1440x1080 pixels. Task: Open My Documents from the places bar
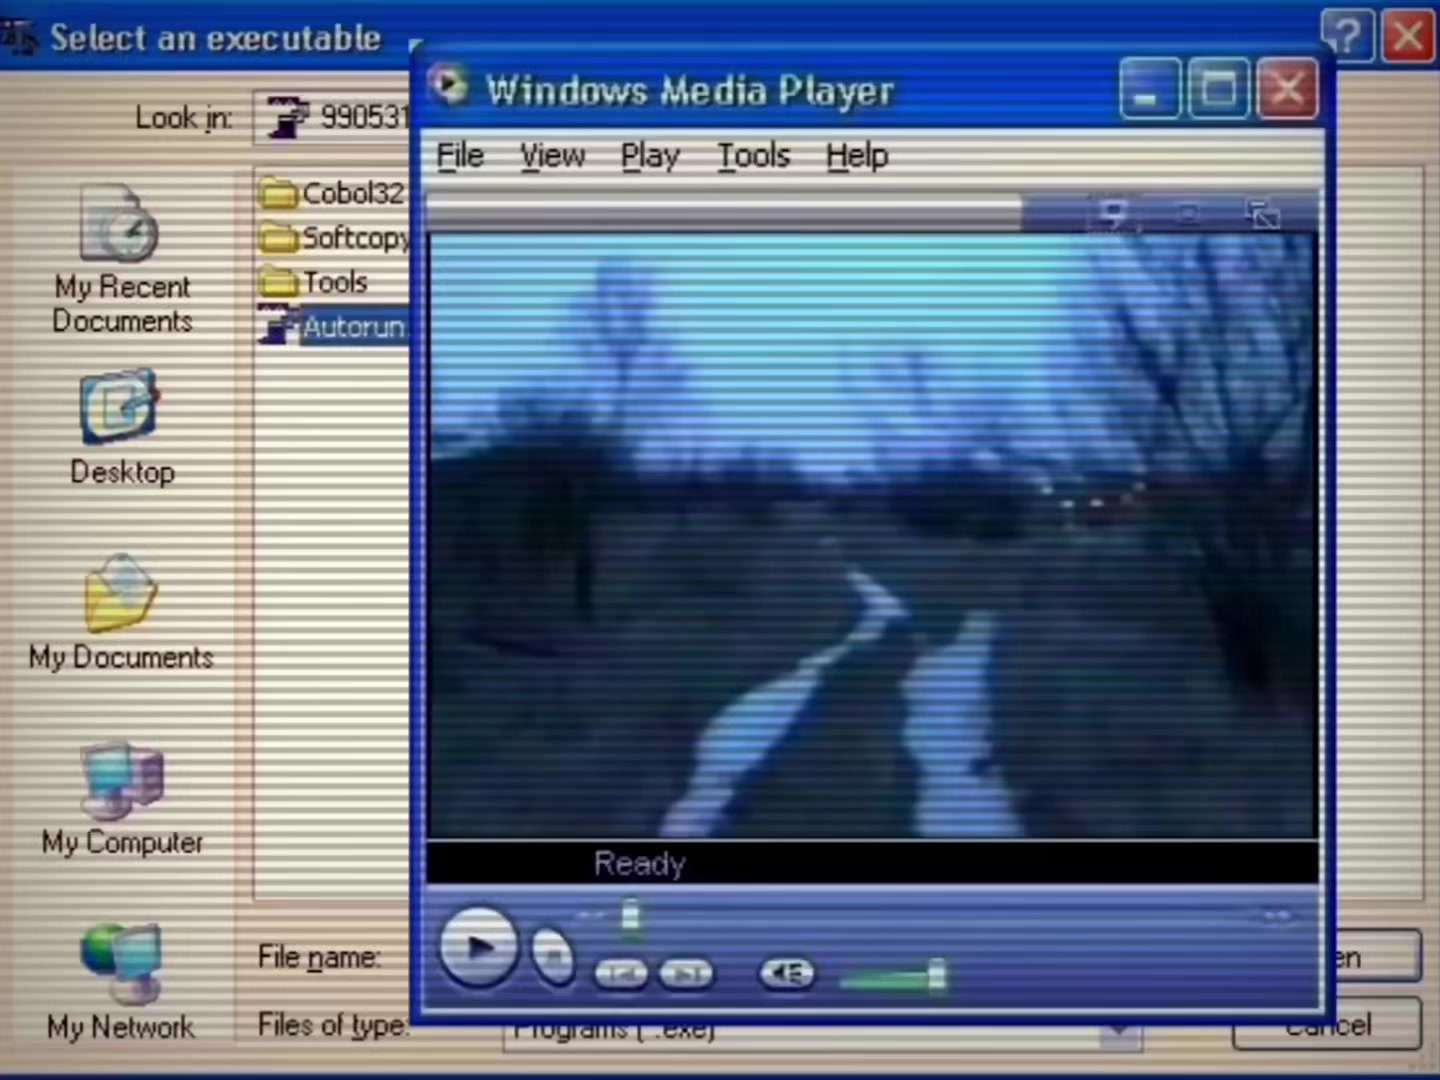121,612
